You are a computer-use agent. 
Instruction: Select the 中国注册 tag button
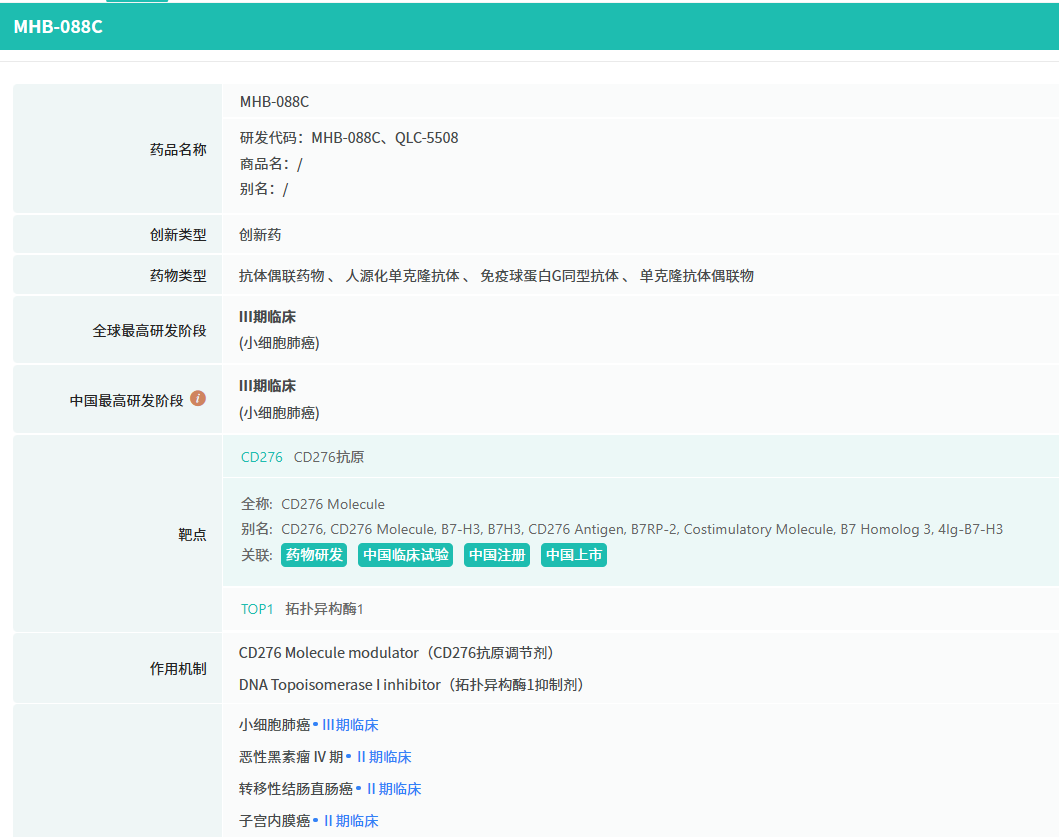point(497,555)
